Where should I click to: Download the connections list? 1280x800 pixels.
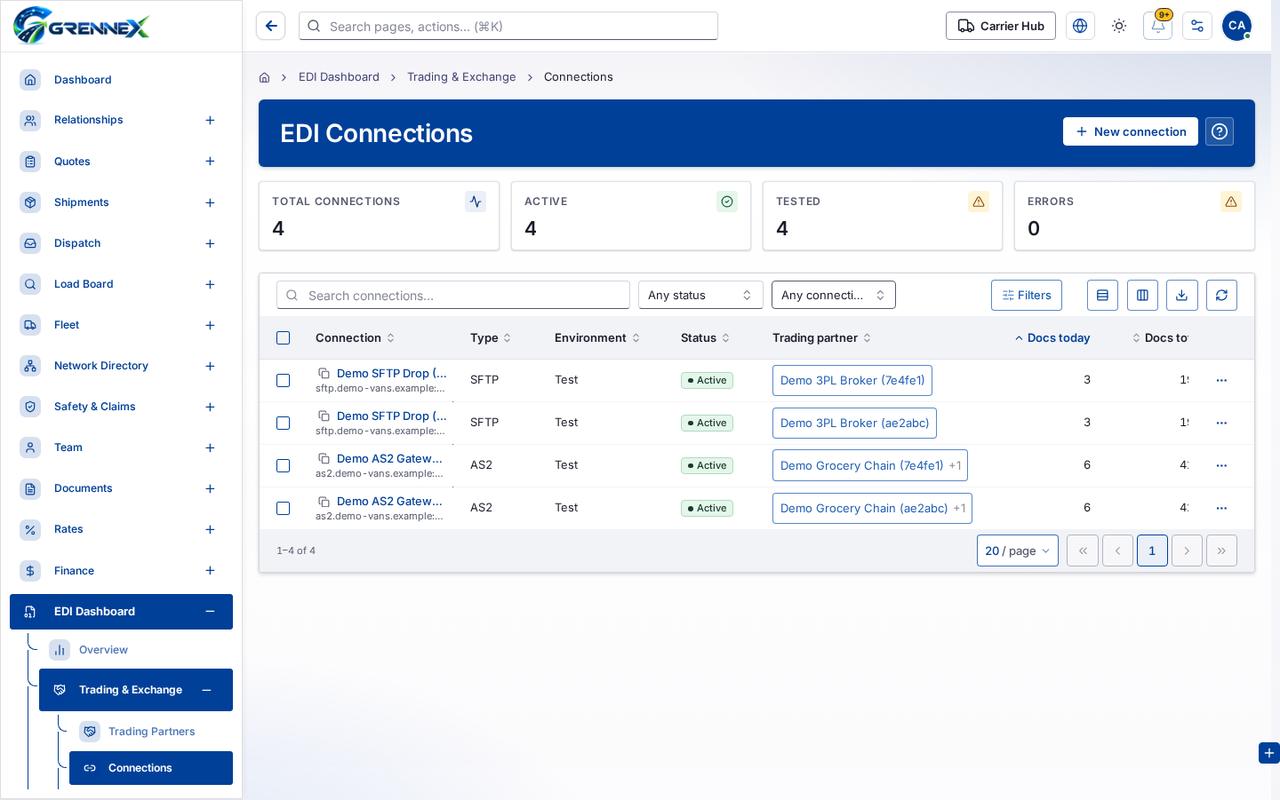[1182, 295]
